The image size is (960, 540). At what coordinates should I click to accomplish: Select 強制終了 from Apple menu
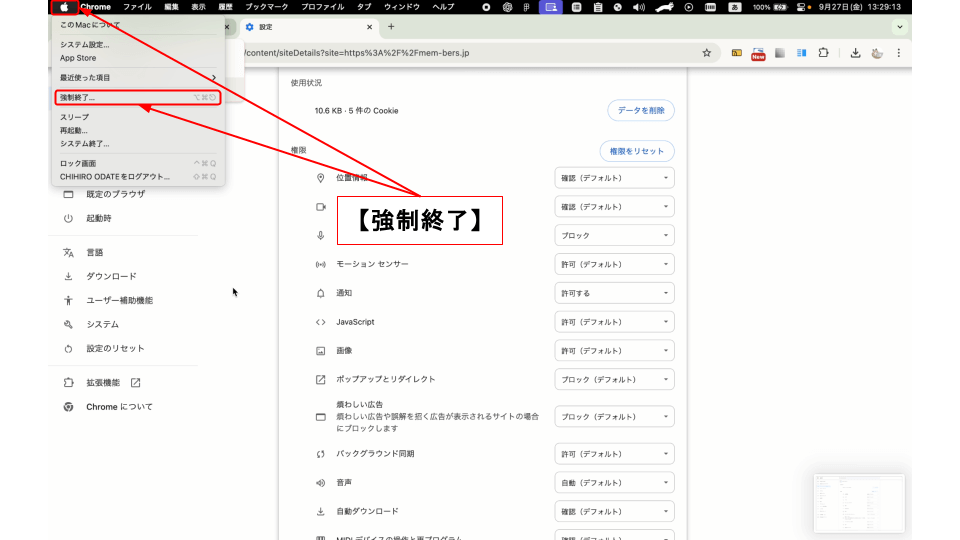click(x=78, y=98)
